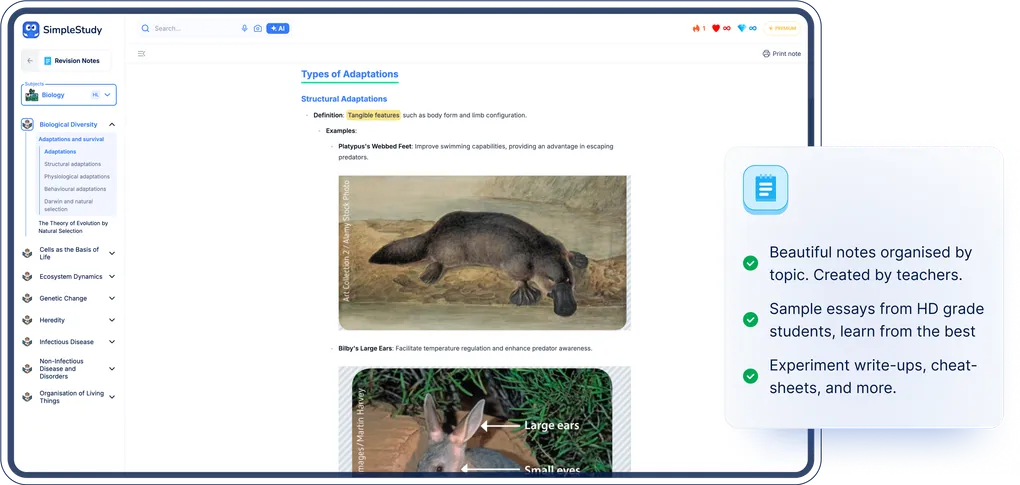
Task: Click checkmark beside Sample essays
Action: [x=750, y=320]
